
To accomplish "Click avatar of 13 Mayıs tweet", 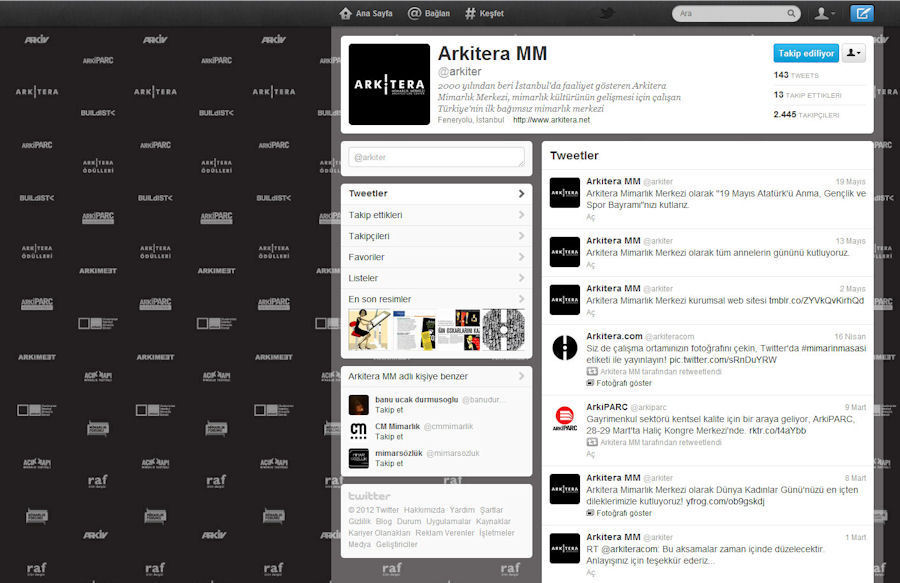I will (565, 252).
